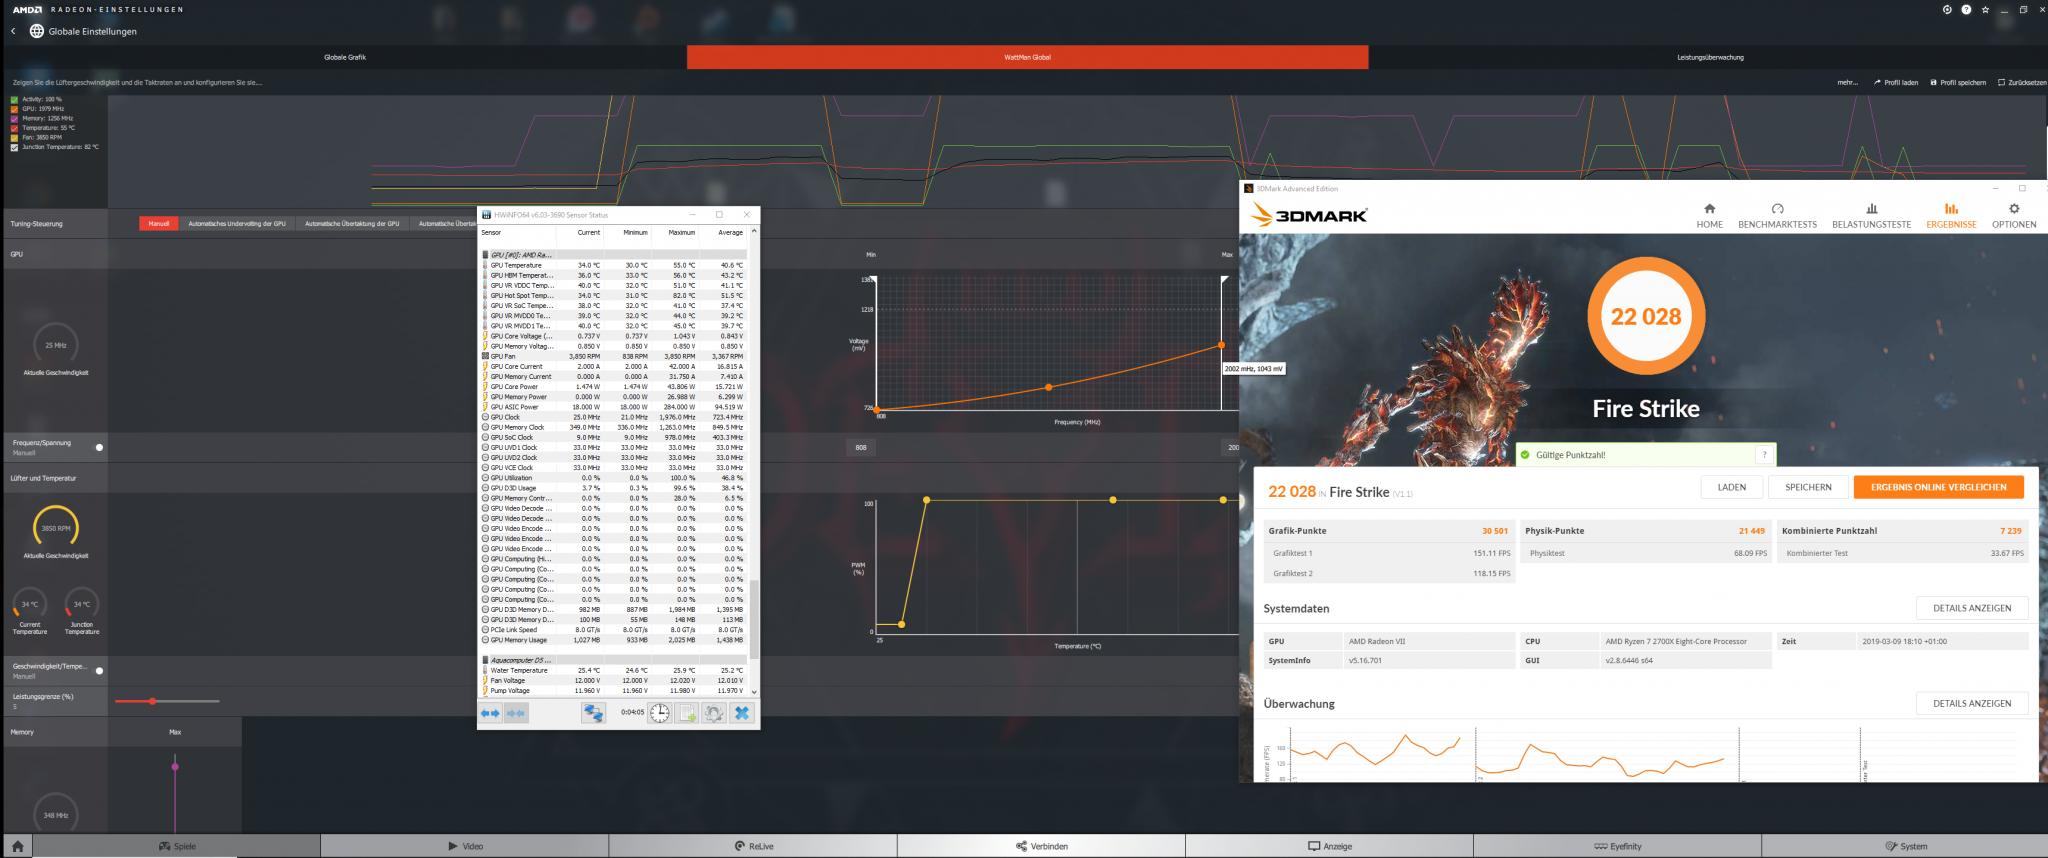Select Automatische Übertaktung der GPU
The width and height of the screenshot is (2048, 858).
[x=352, y=223]
